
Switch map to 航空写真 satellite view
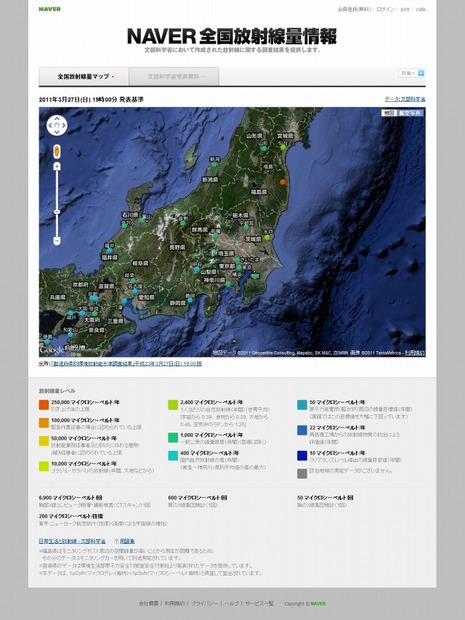click(410, 113)
